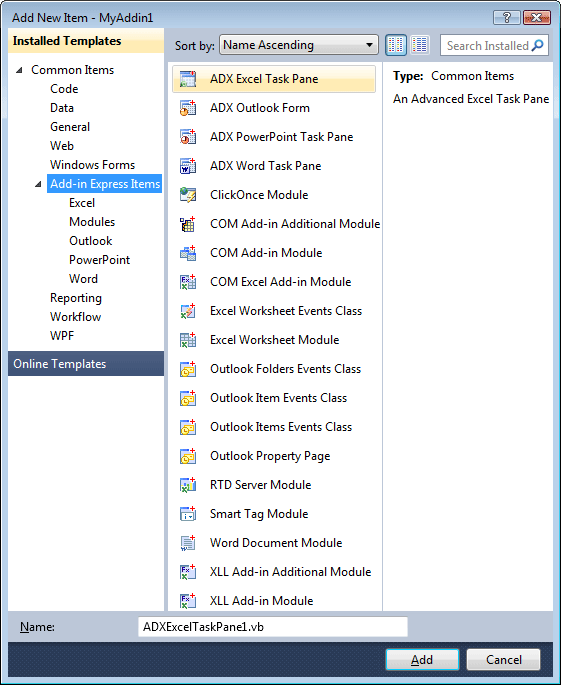Image resolution: width=561 pixels, height=685 pixels.
Task: Select the Outlook Item Events Class icon
Action: pos(188,398)
